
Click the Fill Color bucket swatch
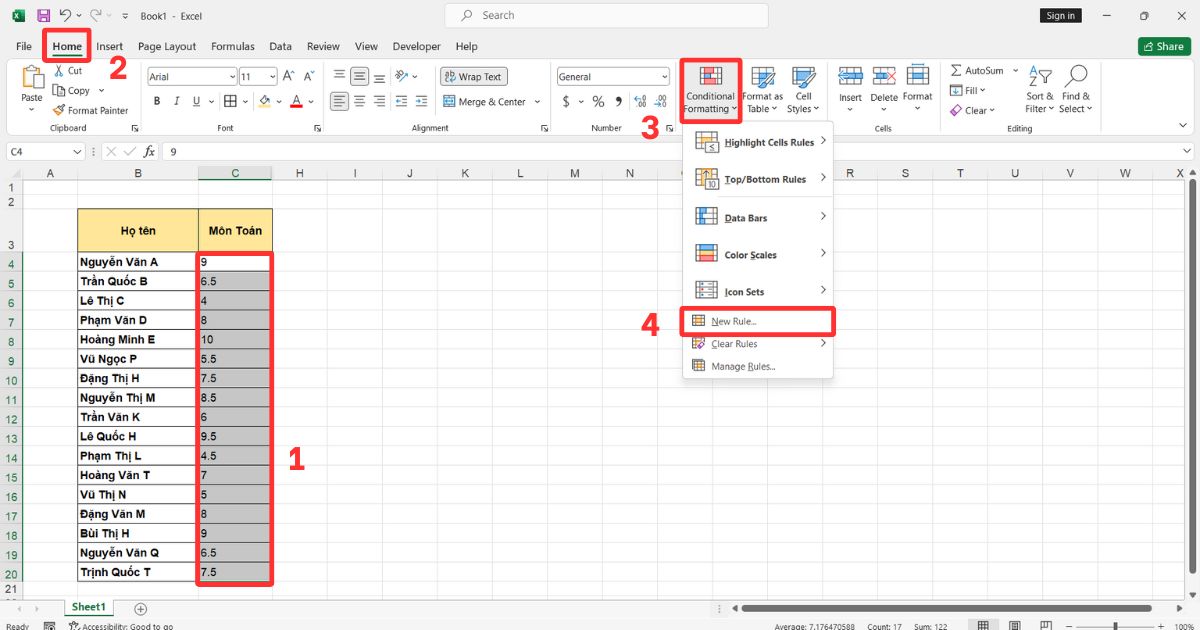coord(264,102)
